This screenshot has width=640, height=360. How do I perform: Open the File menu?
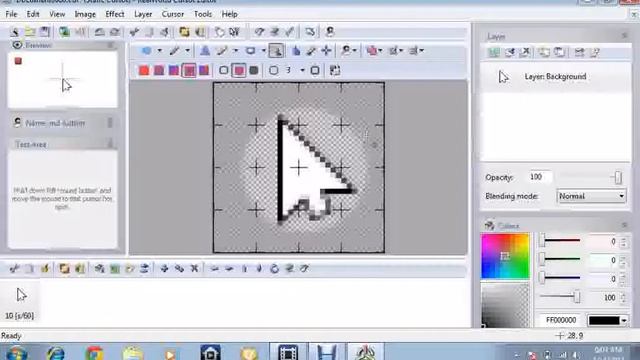click(11, 14)
